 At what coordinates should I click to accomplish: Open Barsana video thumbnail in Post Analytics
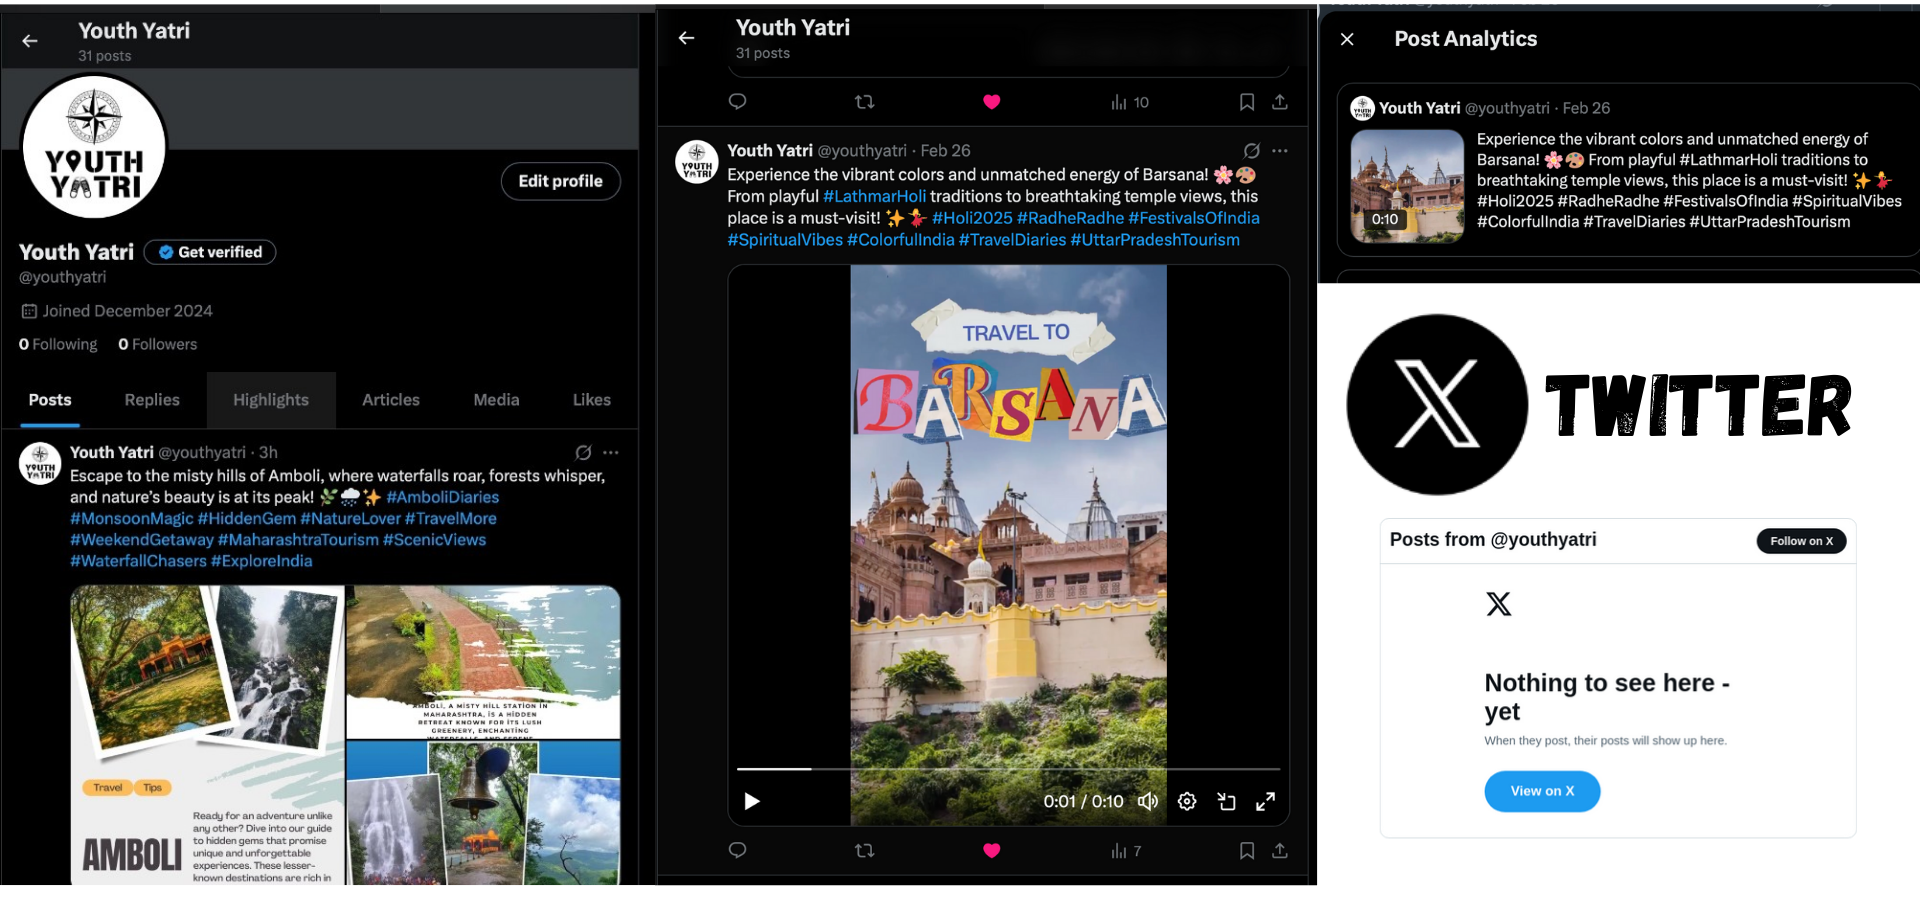click(x=1407, y=186)
